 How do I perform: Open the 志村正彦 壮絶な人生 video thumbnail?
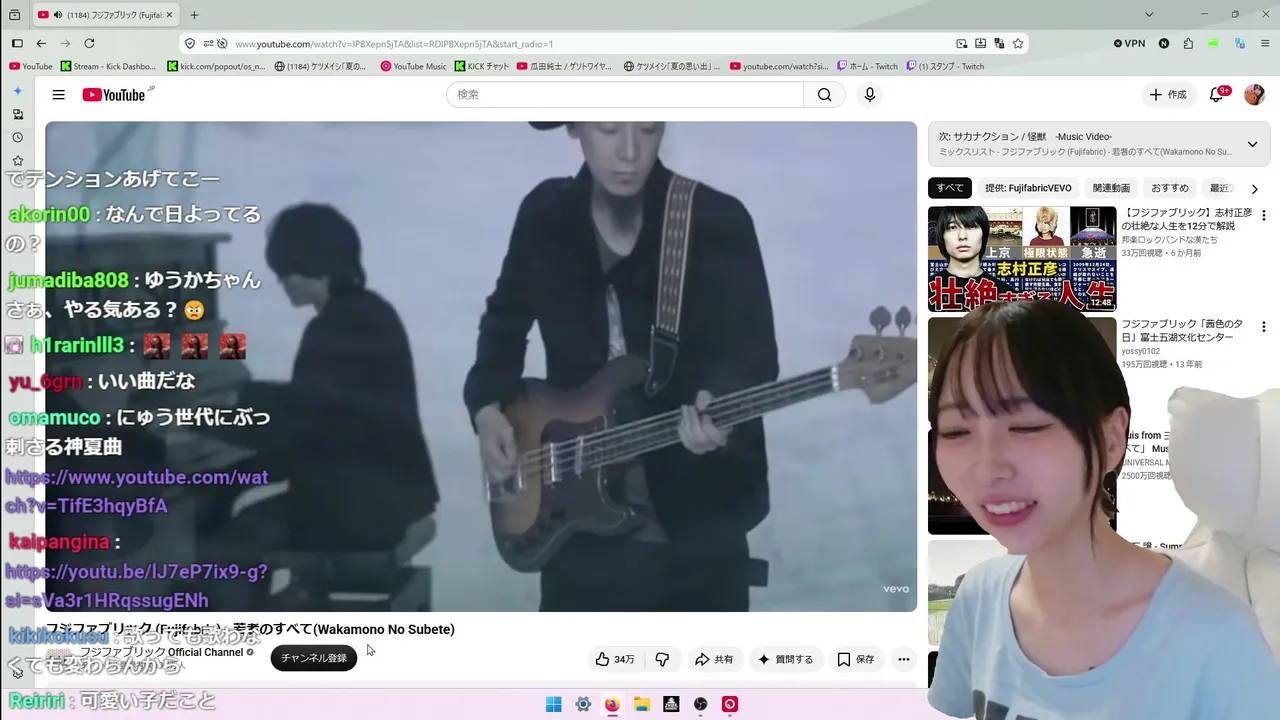pyautogui.click(x=1022, y=259)
